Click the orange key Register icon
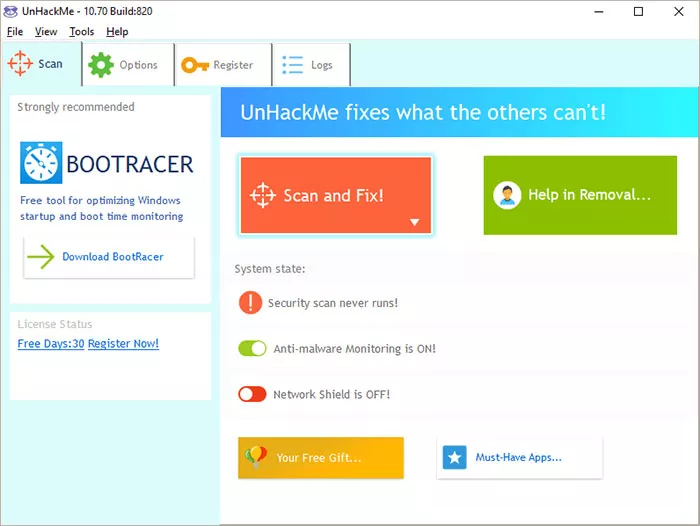700x526 pixels. coord(195,65)
